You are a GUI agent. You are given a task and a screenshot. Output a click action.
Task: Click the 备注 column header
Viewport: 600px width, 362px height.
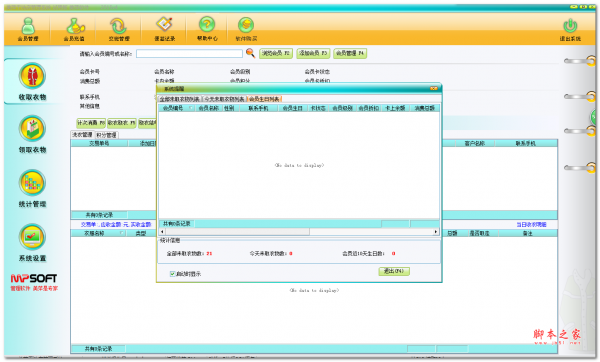pos(527,233)
